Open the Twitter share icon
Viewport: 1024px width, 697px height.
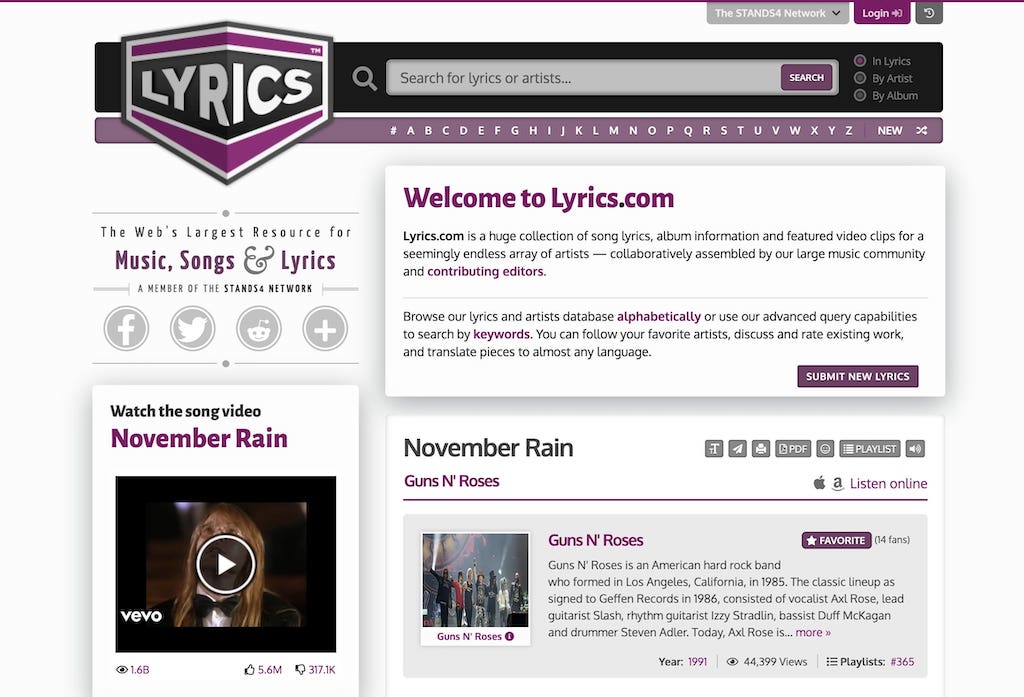[x=192, y=328]
